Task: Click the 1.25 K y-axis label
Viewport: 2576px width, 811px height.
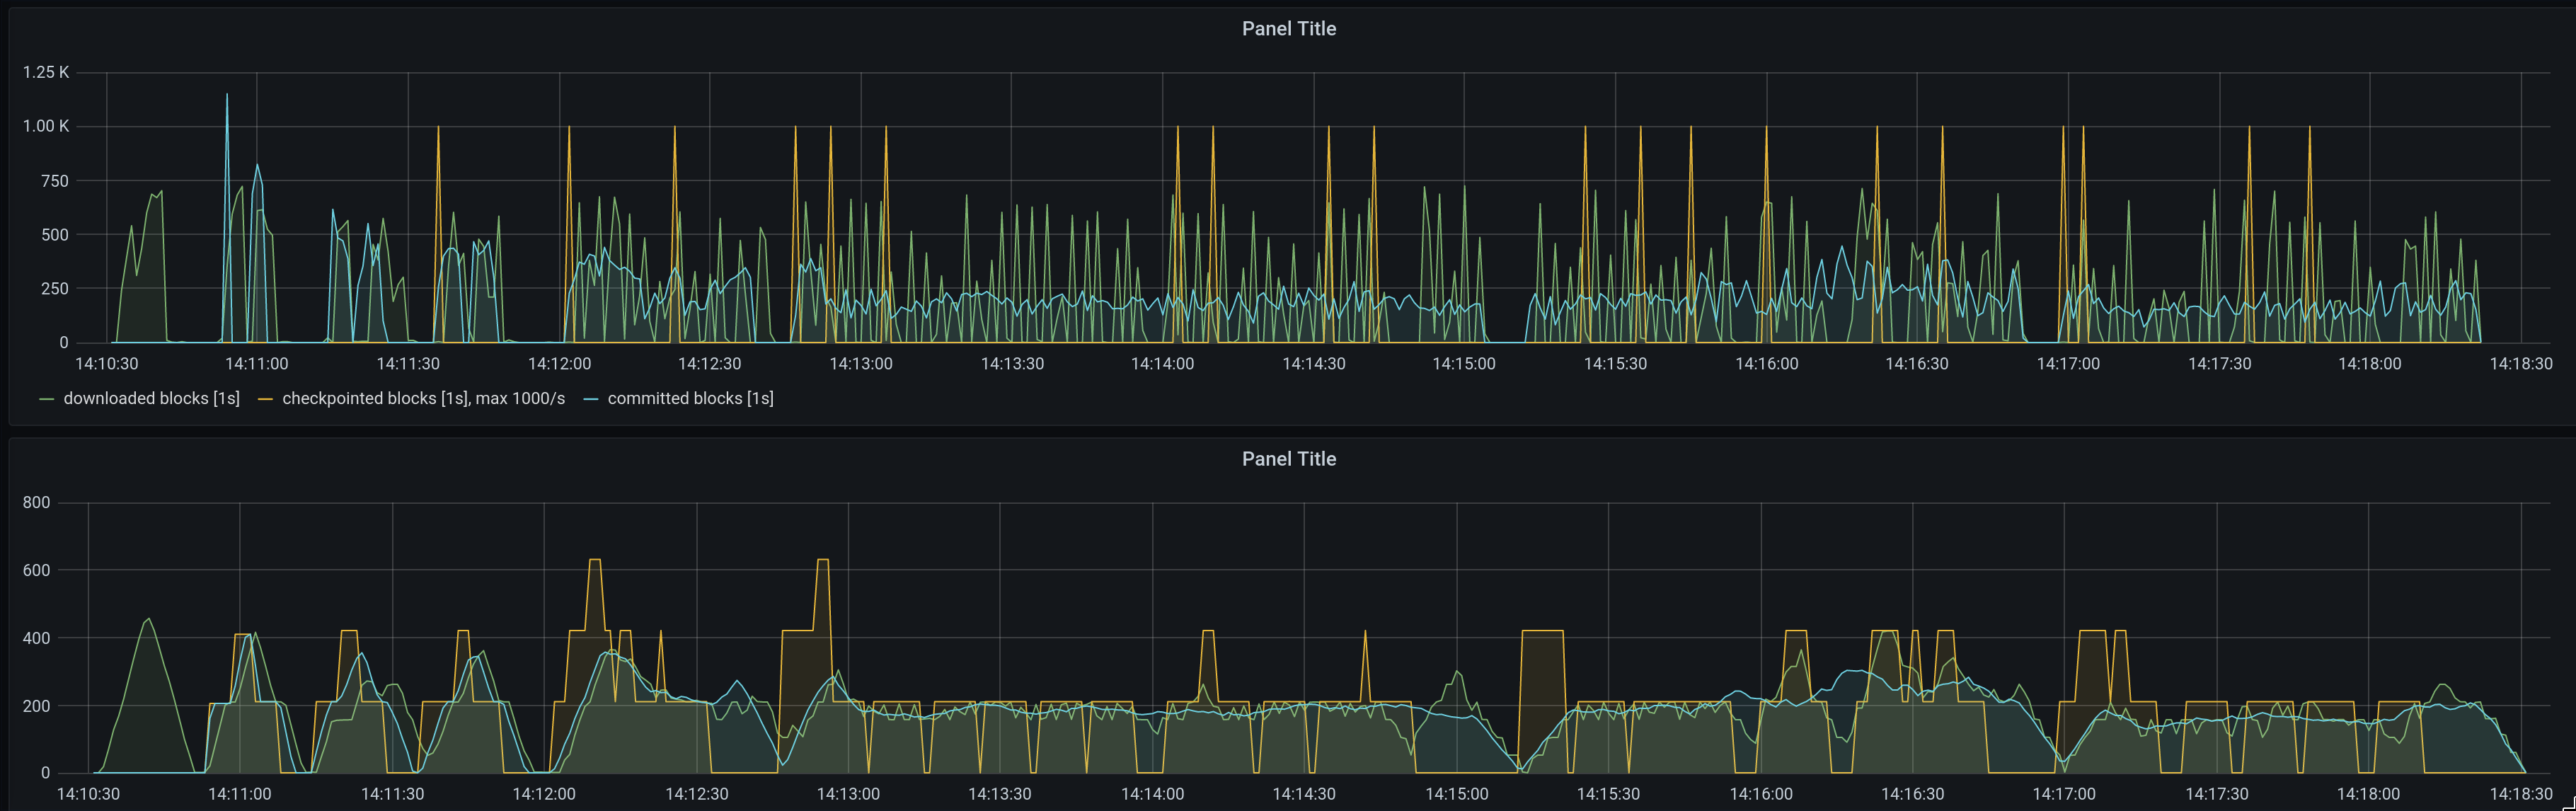Action: [46, 72]
